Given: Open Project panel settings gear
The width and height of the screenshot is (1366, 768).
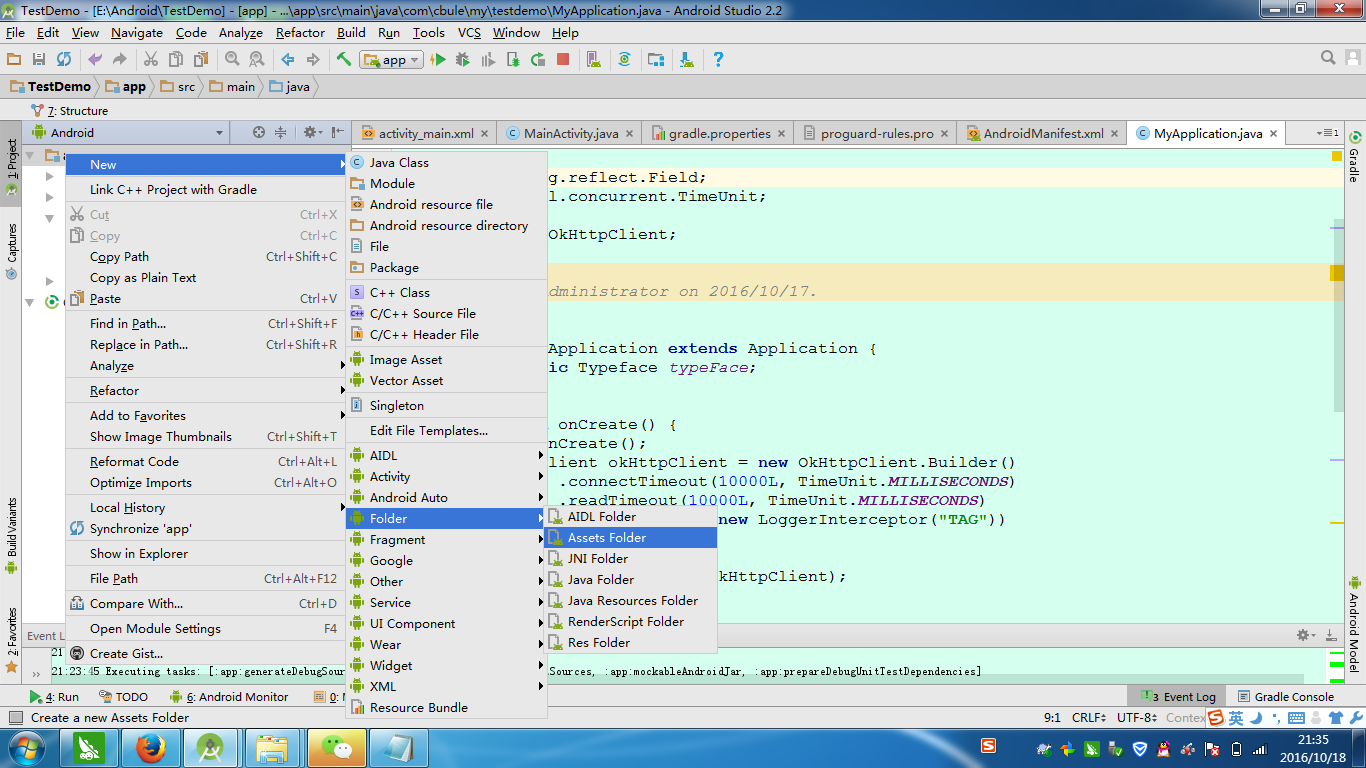Looking at the screenshot, I should (312, 132).
